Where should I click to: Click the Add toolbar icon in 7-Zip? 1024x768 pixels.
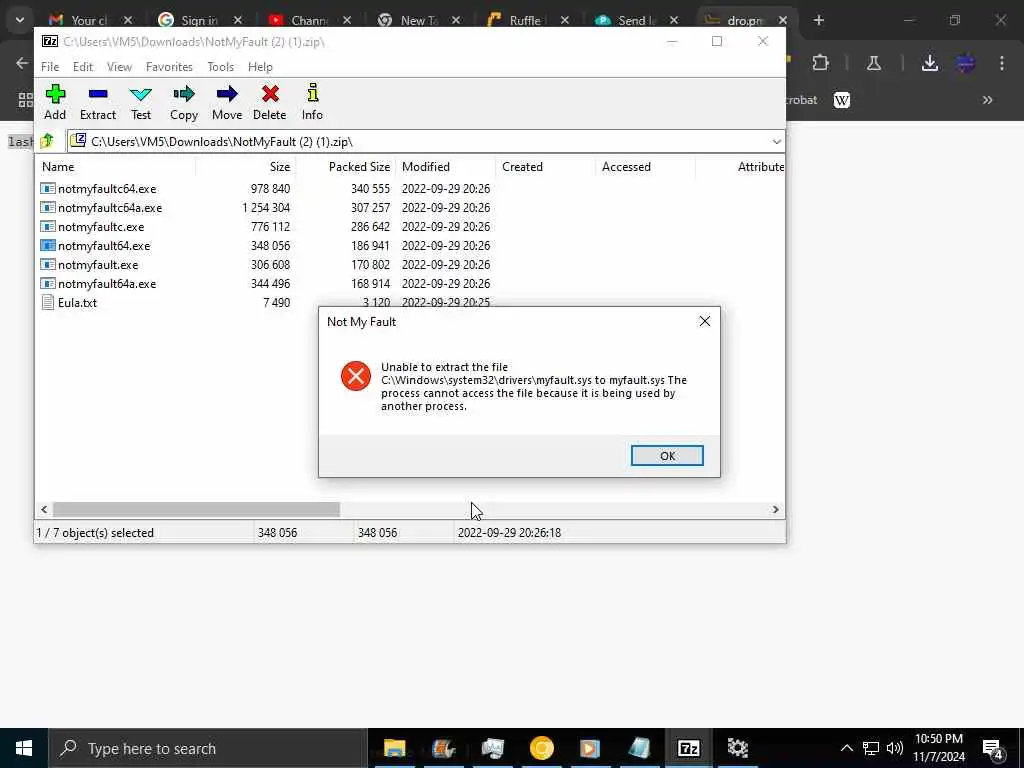56,103
